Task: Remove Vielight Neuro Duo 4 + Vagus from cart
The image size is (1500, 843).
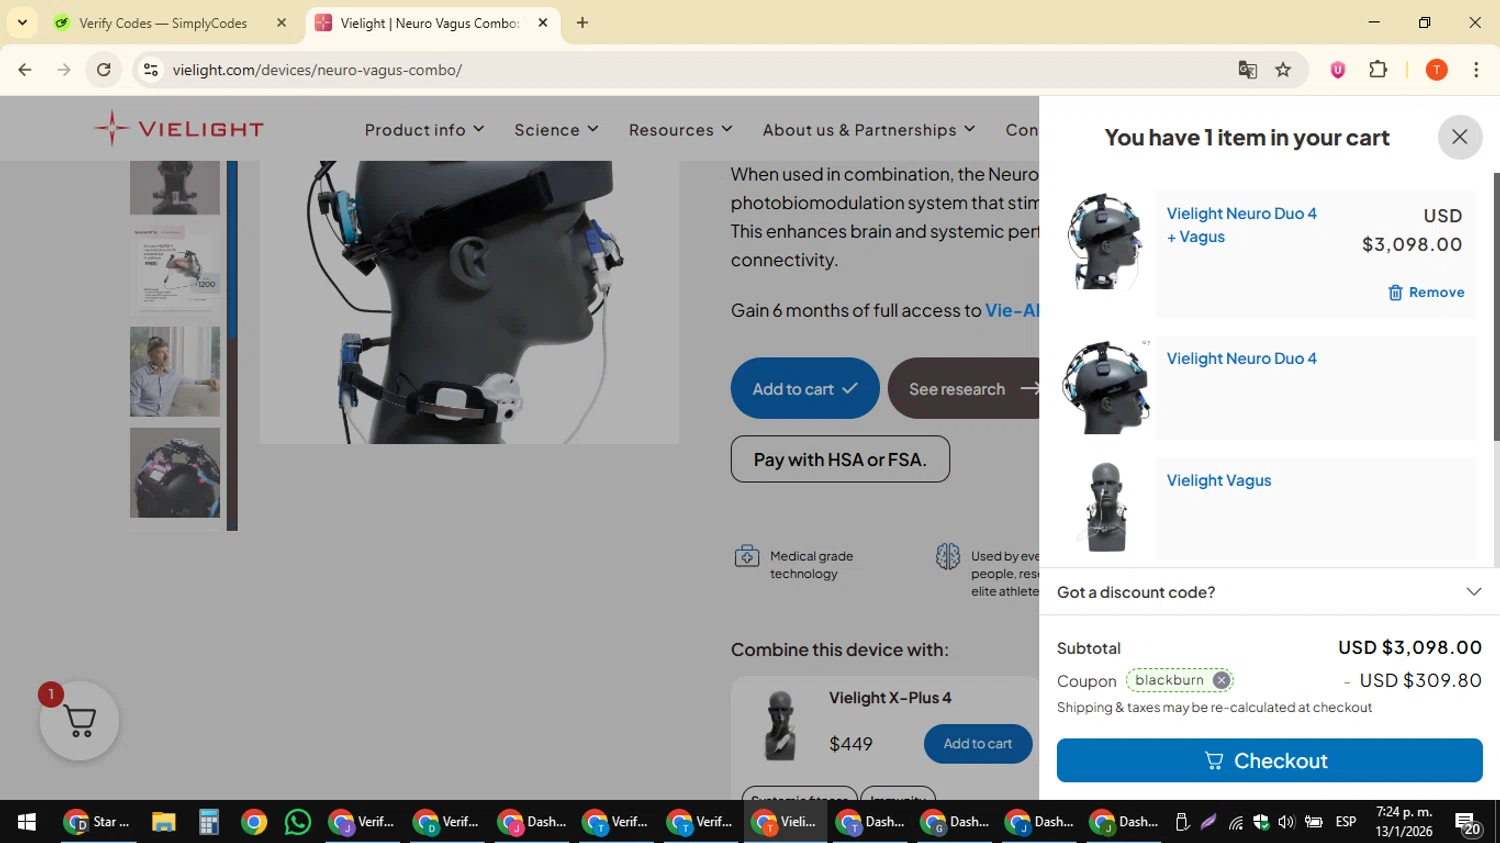Action: coord(1426,292)
